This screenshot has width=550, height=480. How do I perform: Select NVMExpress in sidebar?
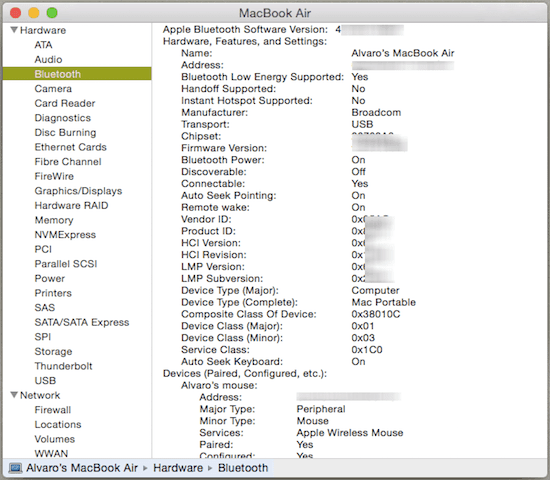click(65, 234)
